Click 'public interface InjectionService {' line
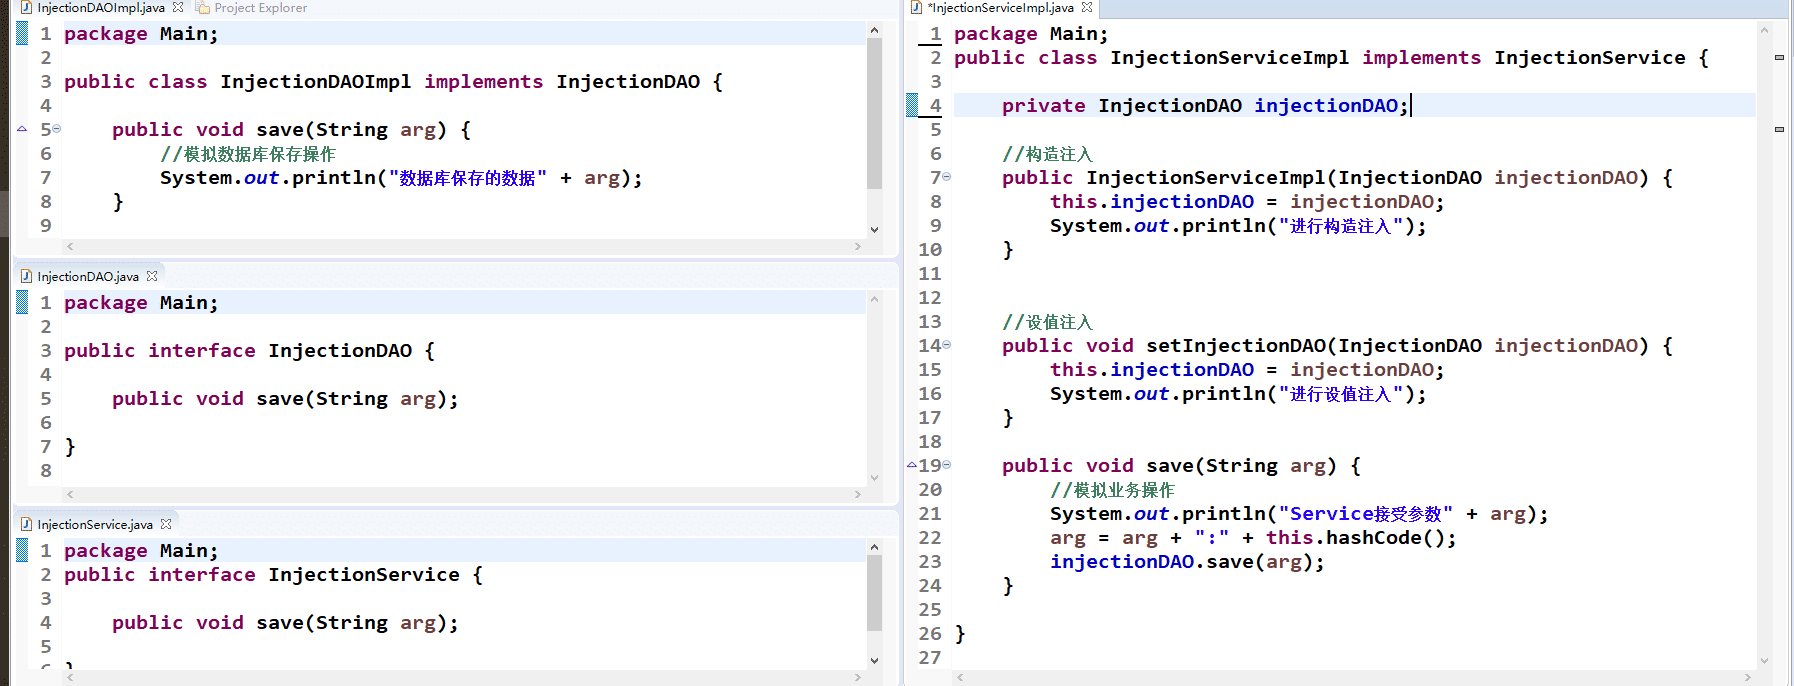The image size is (1794, 686). [274, 574]
